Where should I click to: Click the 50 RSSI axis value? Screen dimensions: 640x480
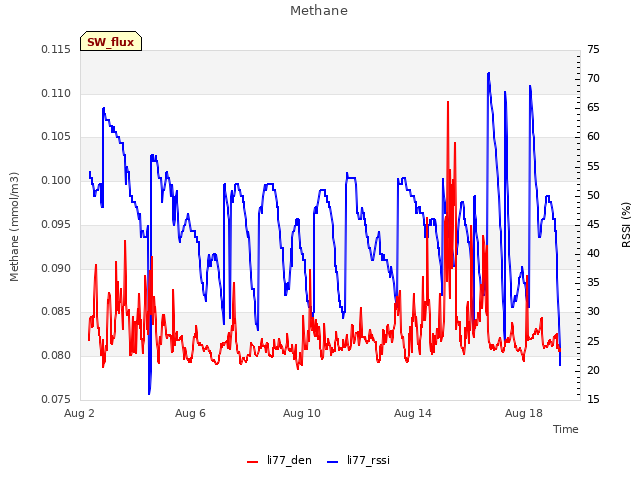pyautogui.click(x=593, y=196)
